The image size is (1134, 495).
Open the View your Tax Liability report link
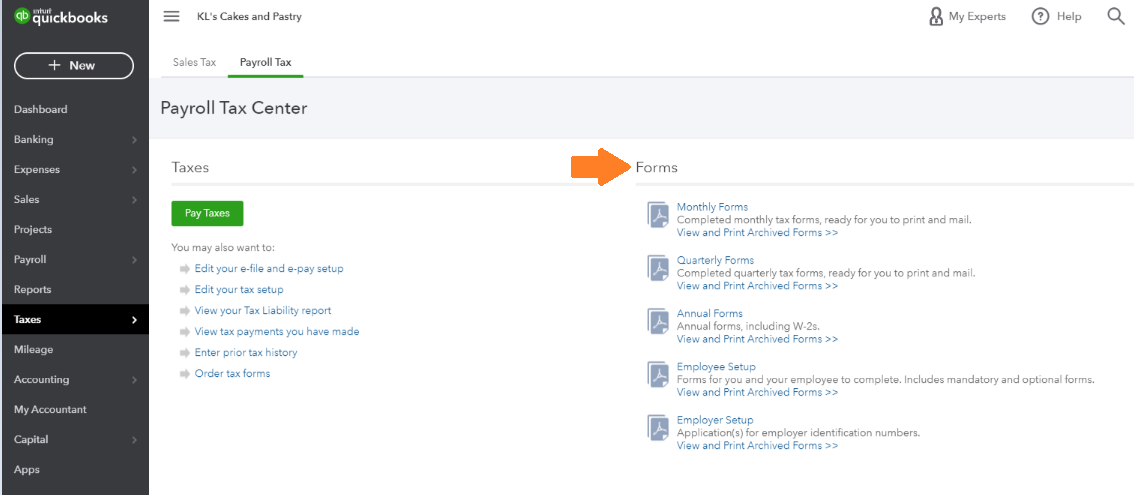(263, 311)
